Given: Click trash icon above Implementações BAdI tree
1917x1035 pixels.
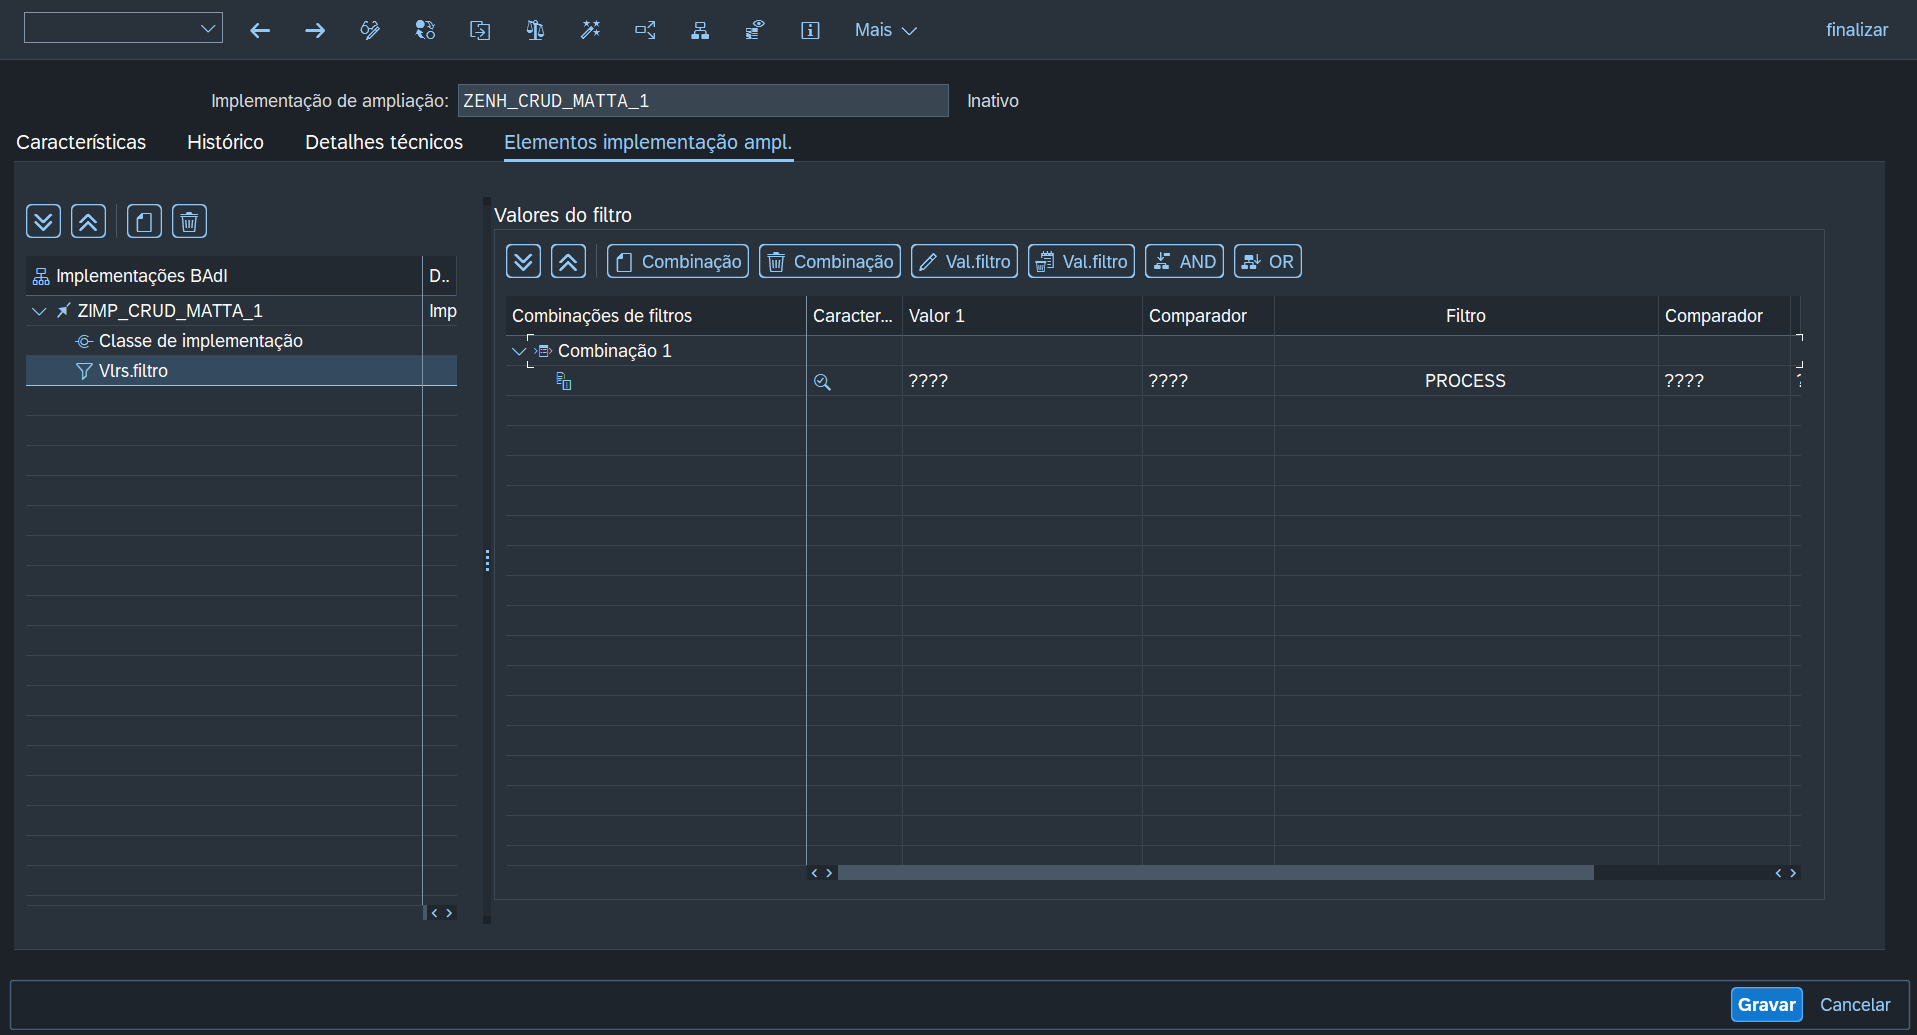Looking at the screenshot, I should 189,221.
